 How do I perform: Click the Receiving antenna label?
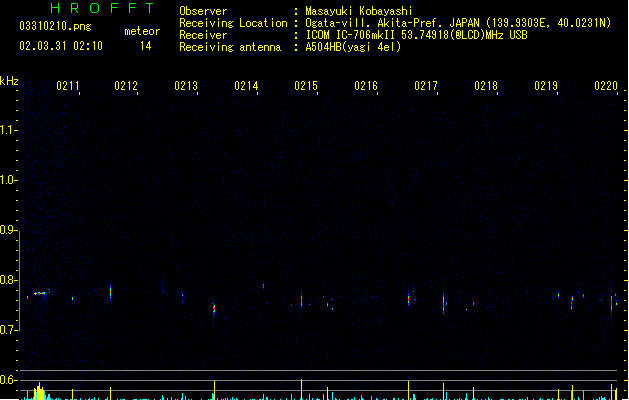click(x=230, y=47)
